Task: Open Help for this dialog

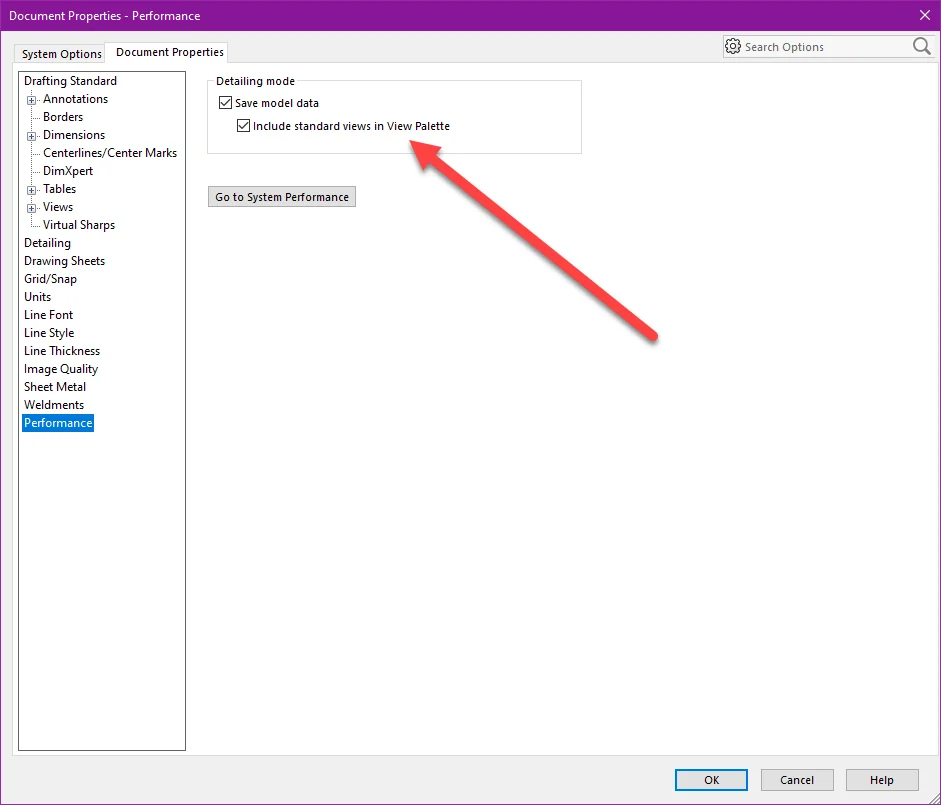Action: [x=881, y=780]
